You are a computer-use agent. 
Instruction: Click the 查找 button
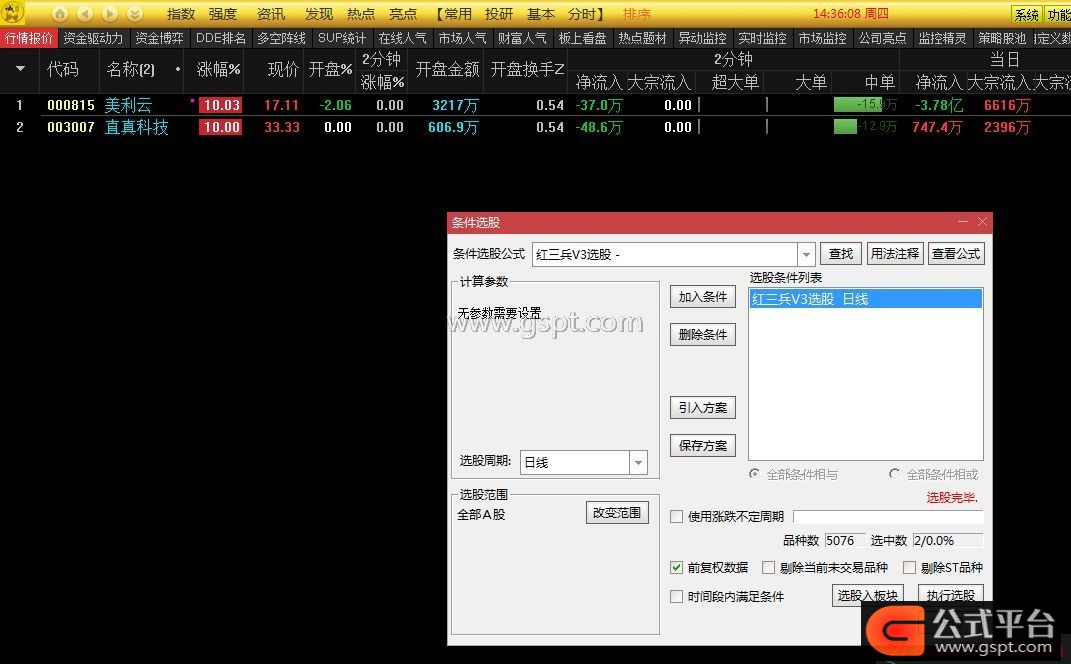point(841,254)
